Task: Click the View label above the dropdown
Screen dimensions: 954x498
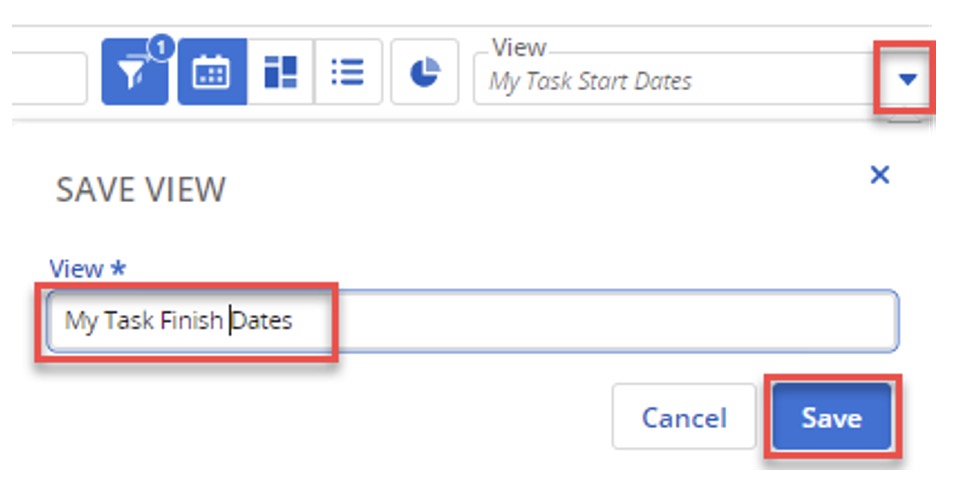Action: (x=519, y=47)
